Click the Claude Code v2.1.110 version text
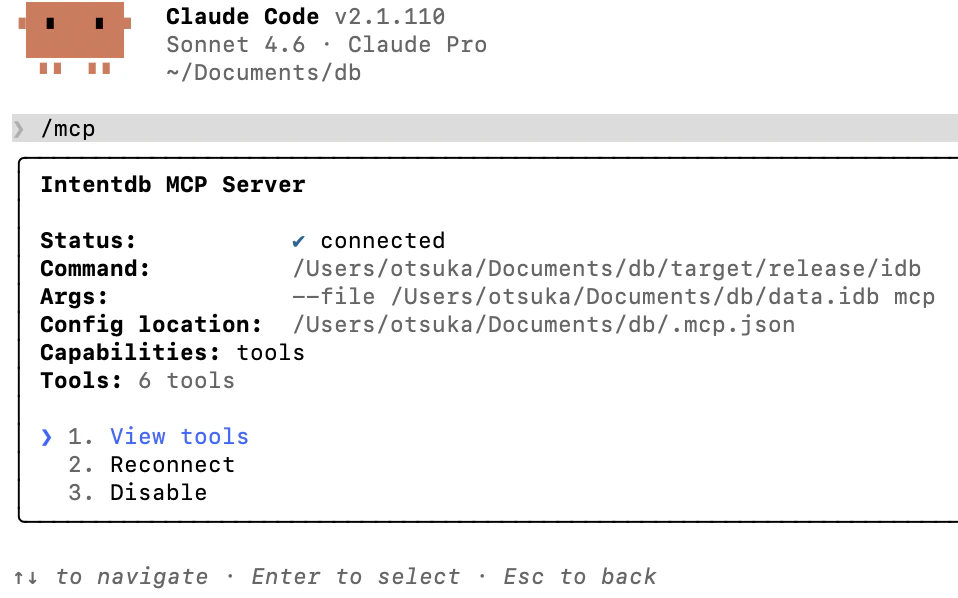Screen dimensions: 958x598 point(305,16)
